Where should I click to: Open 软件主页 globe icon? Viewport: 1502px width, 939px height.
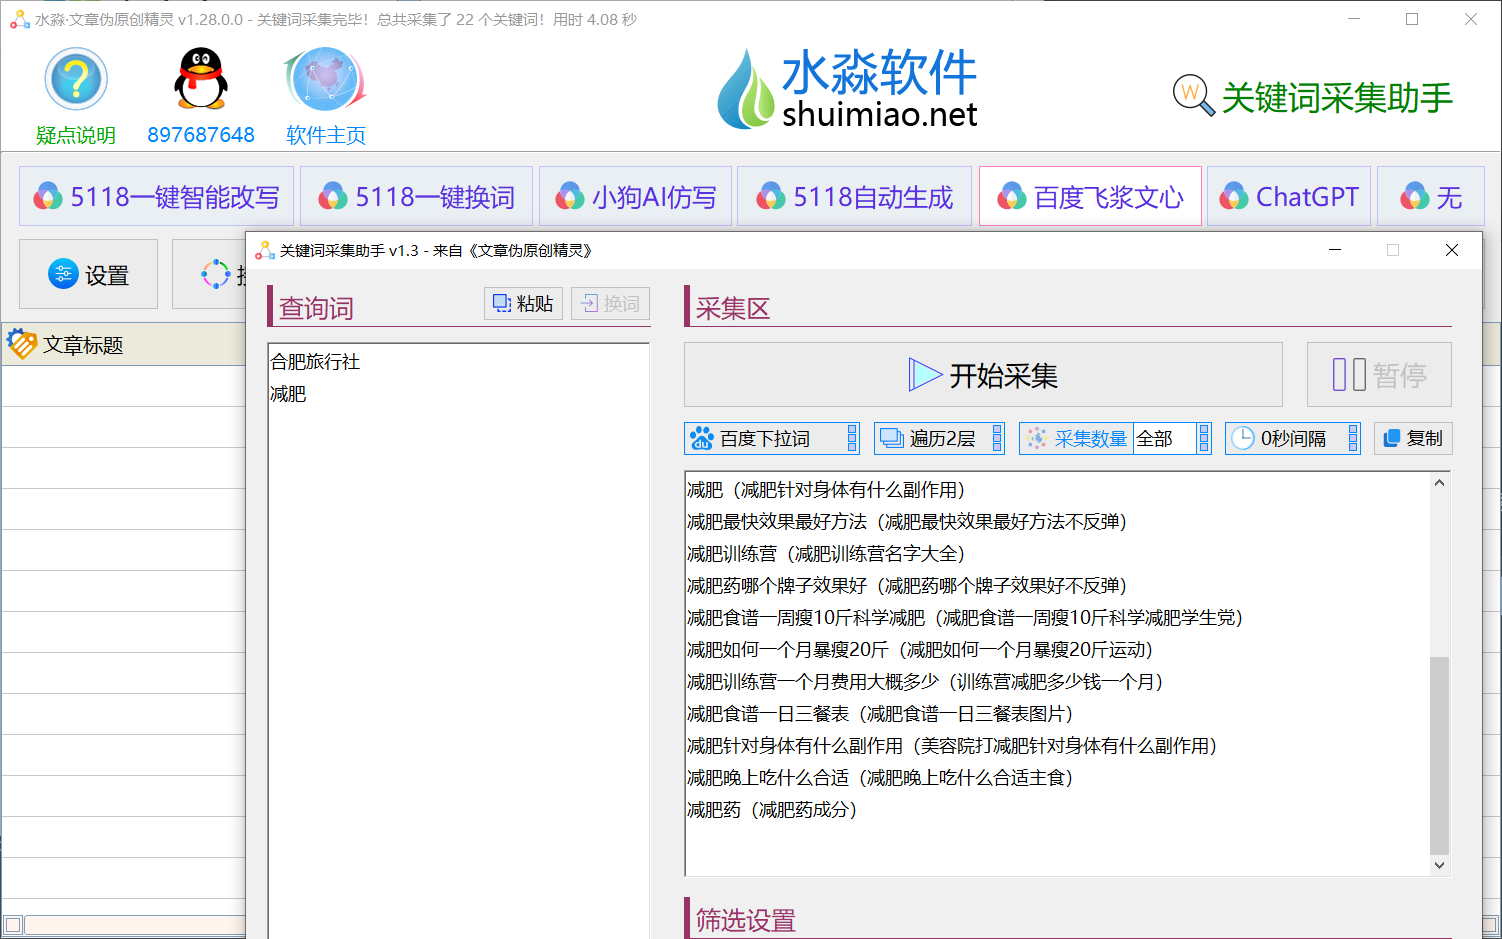coord(325,79)
